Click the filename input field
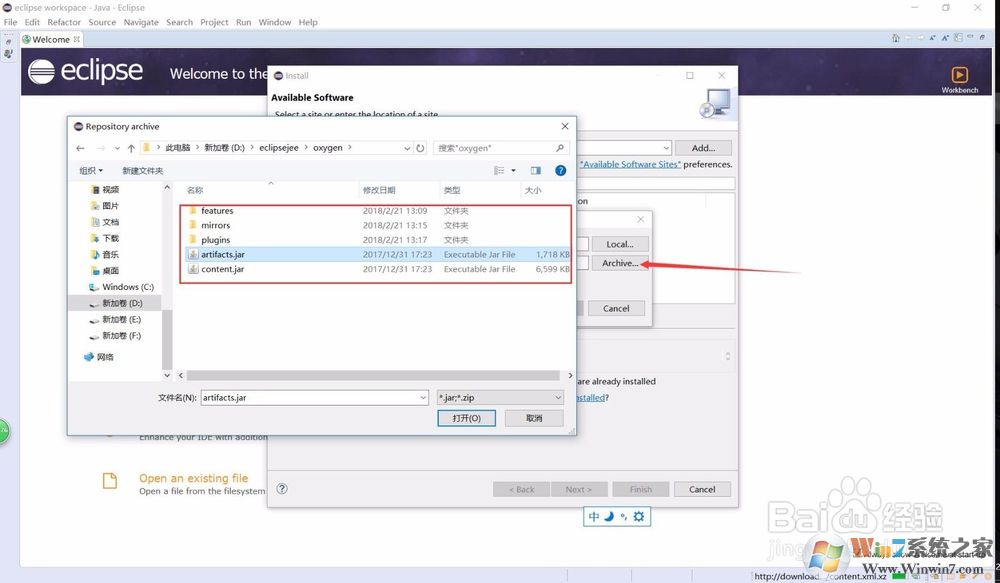Viewport: 1000px width, 583px height. point(309,397)
